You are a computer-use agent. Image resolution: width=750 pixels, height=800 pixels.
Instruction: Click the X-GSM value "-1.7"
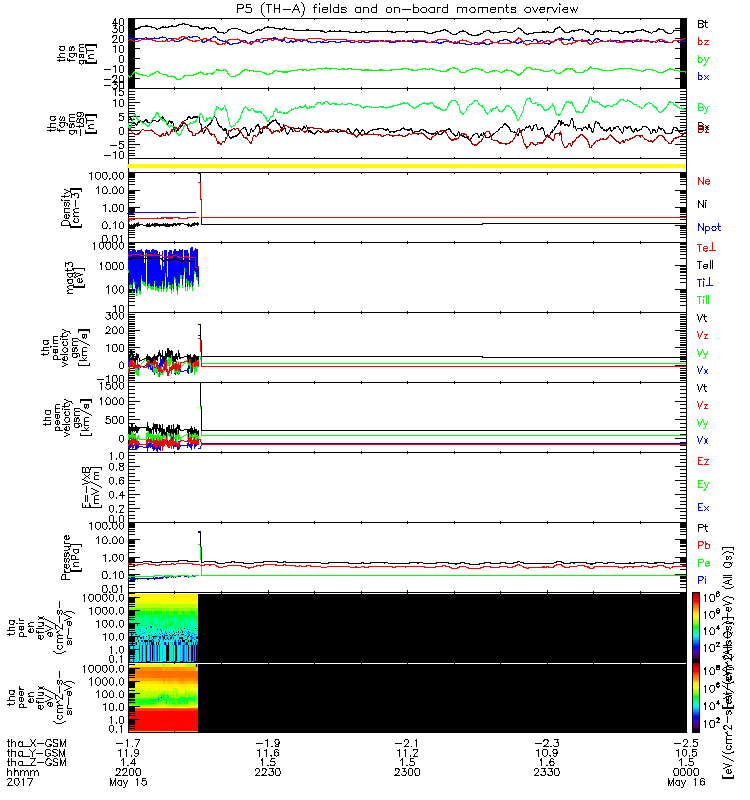coord(128,743)
